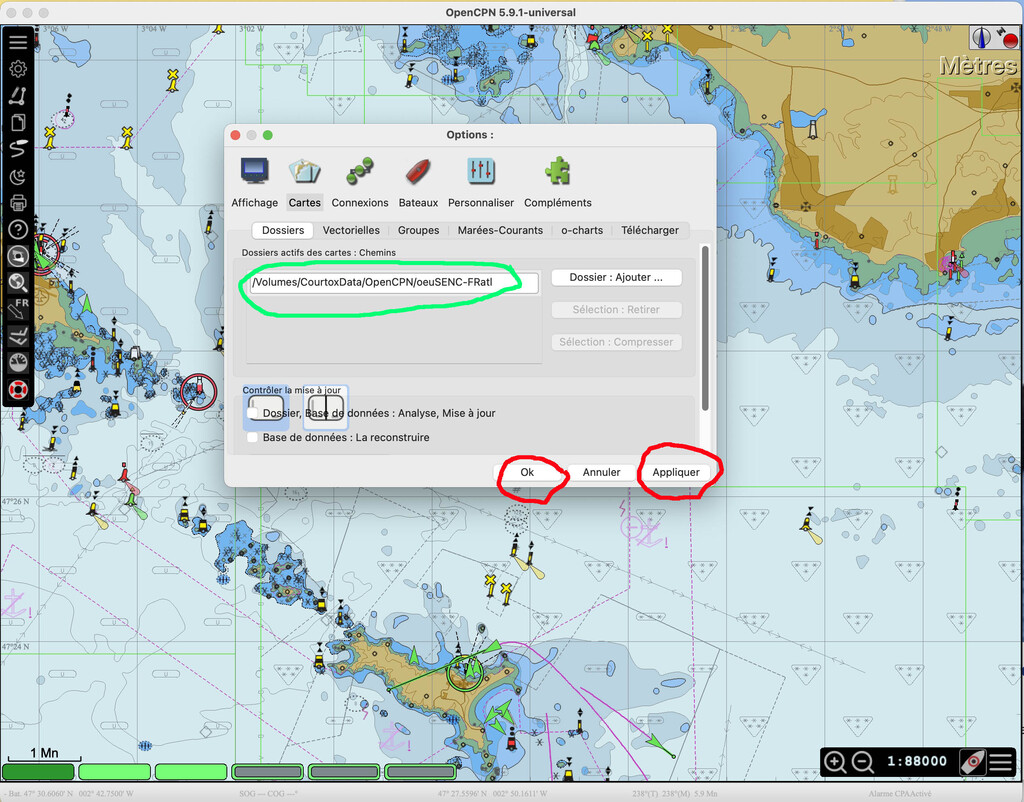Open the Compléments puzzle-piece section

(558, 182)
